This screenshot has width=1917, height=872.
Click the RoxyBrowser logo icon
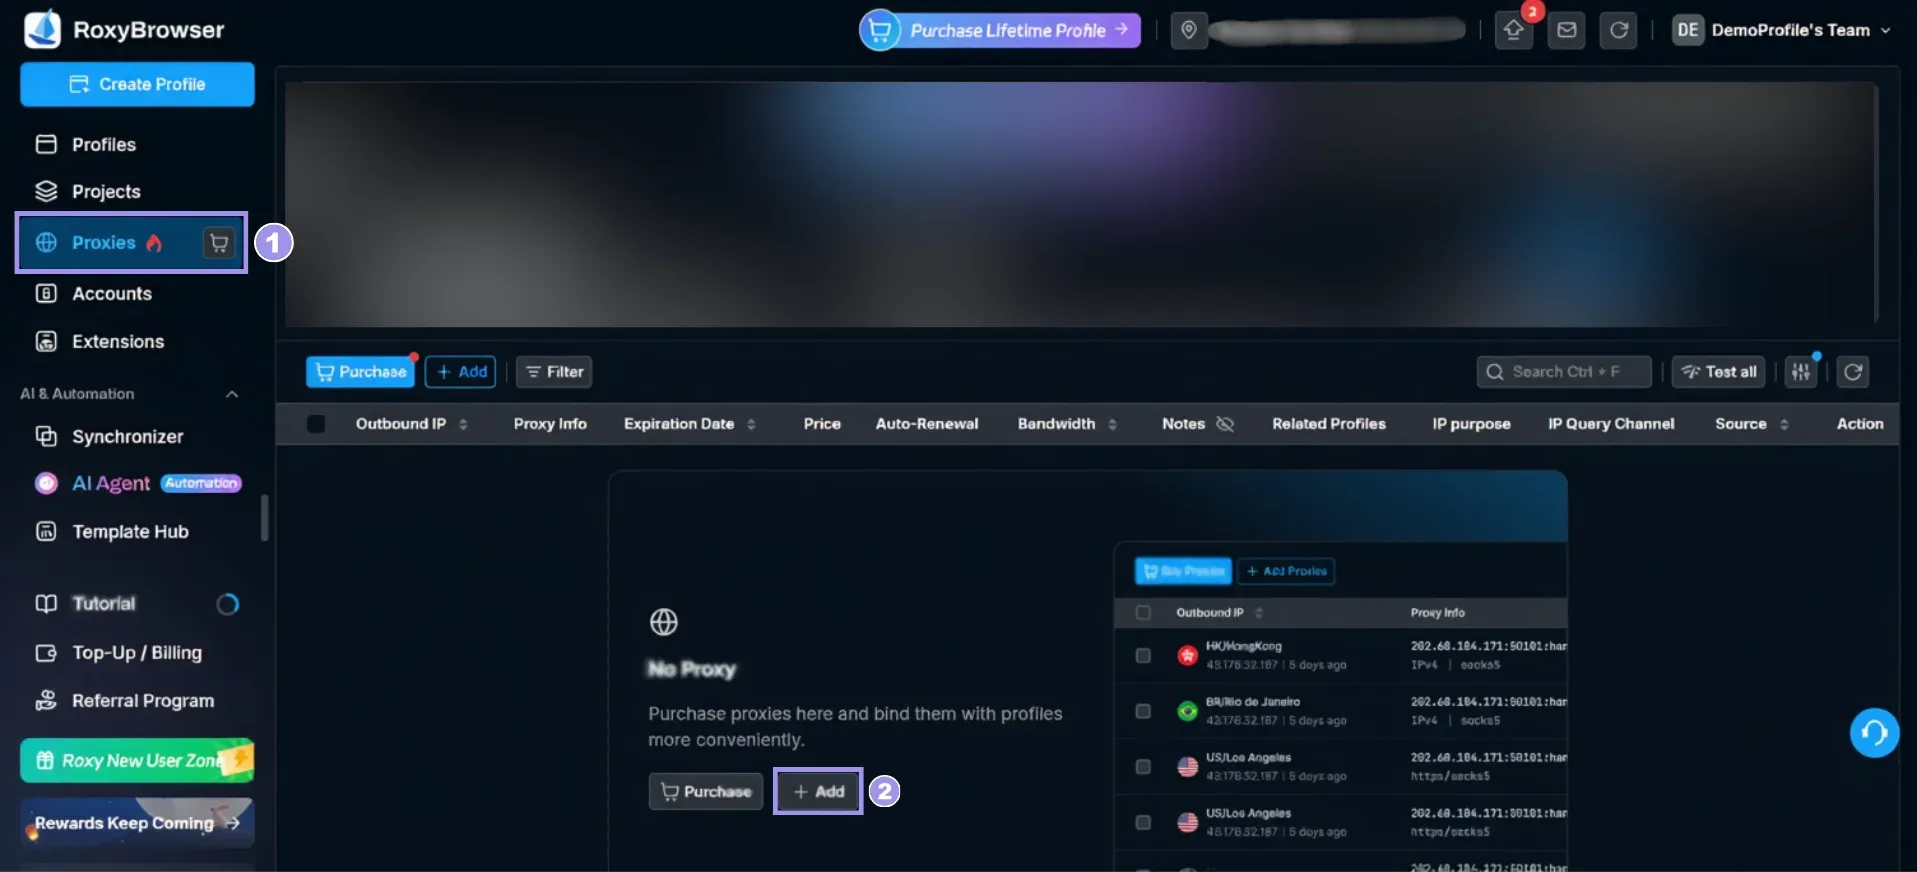[42, 29]
